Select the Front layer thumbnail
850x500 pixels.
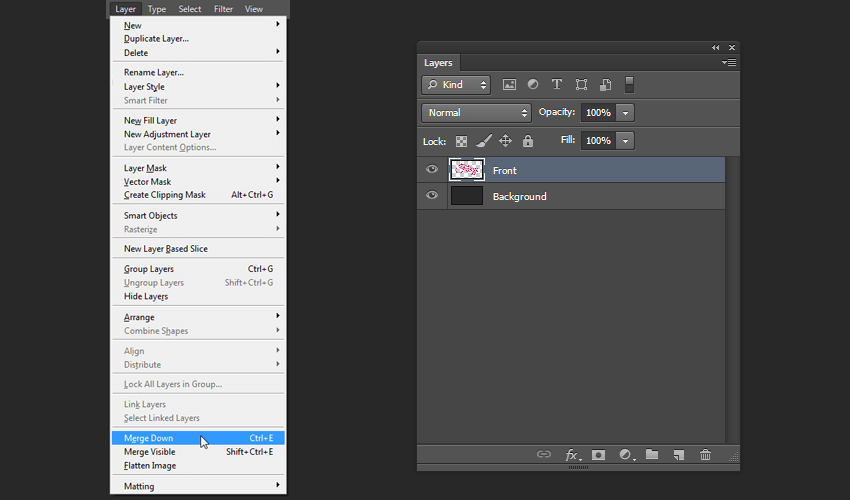[467, 170]
